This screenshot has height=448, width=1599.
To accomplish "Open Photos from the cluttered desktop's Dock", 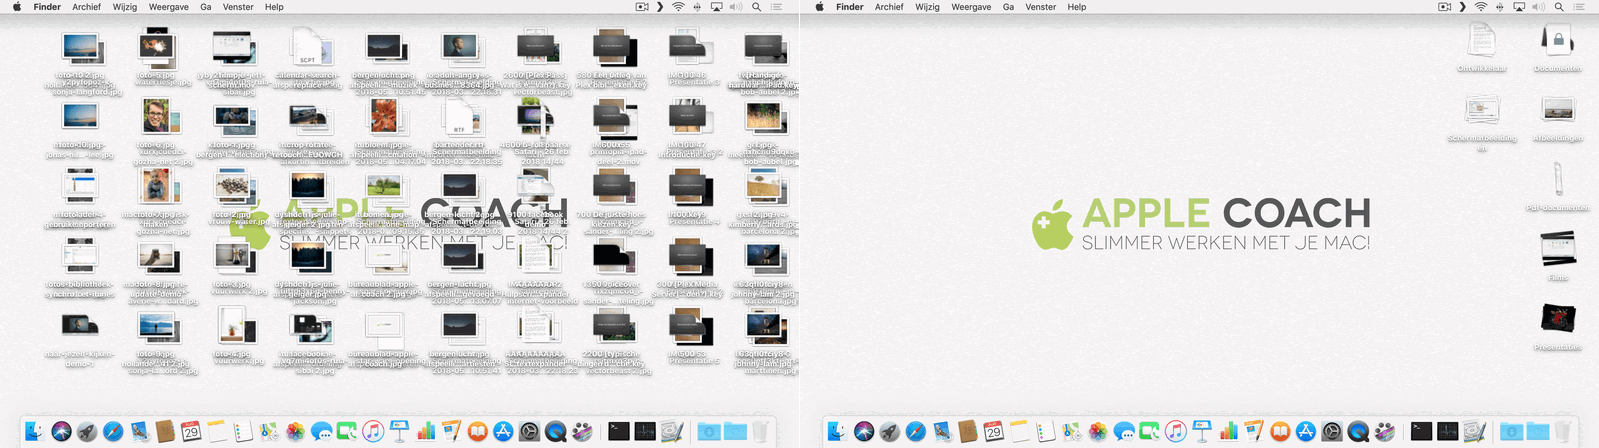I will [295, 432].
